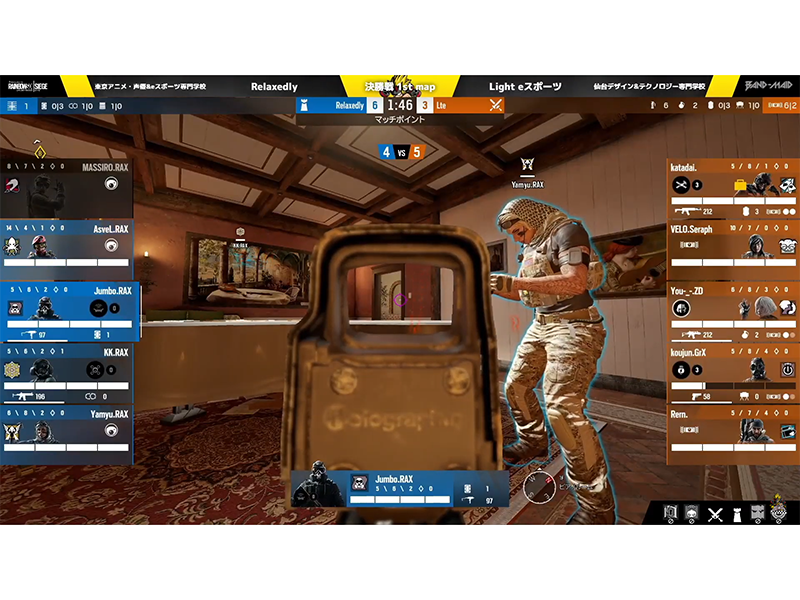Click the holographic sight reticle
This screenshot has width=800, height=600.
pyautogui.click(x=400, y=299)
